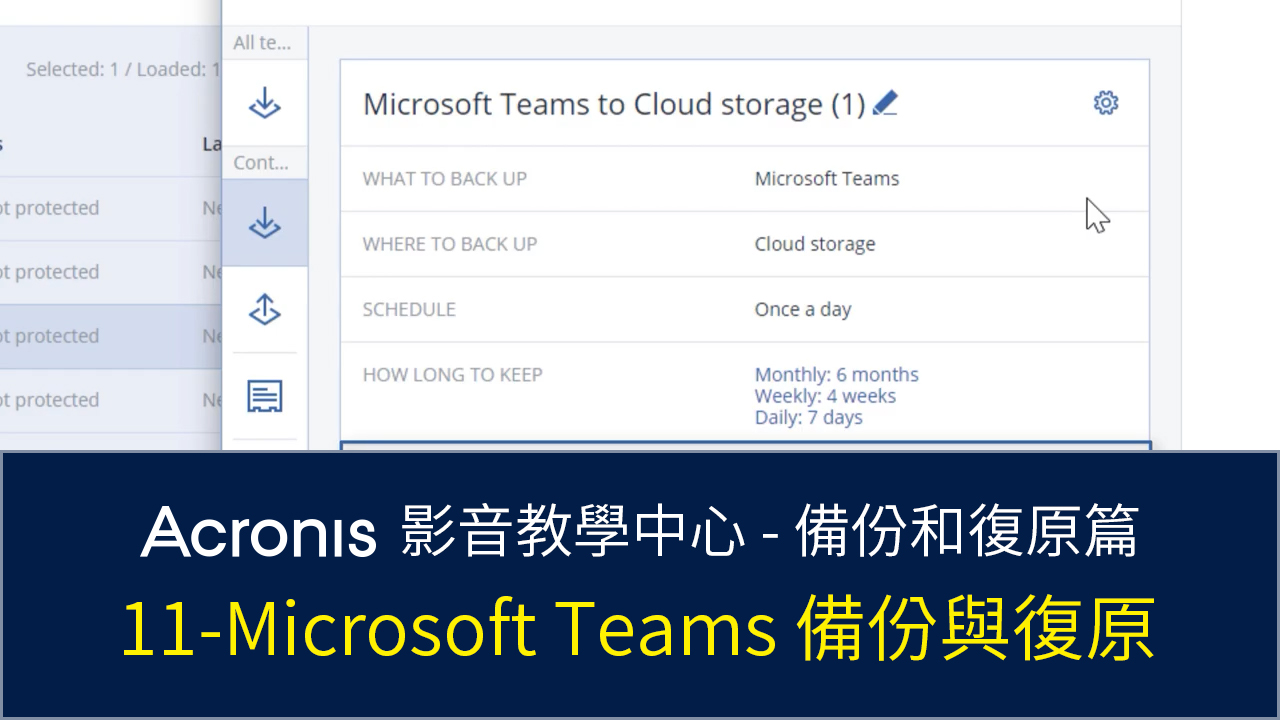The height and width of the screenshot is (720, 1280).
Task: Click the Monthly: 6 months retention rule
Action: click(x=836, y=375)
